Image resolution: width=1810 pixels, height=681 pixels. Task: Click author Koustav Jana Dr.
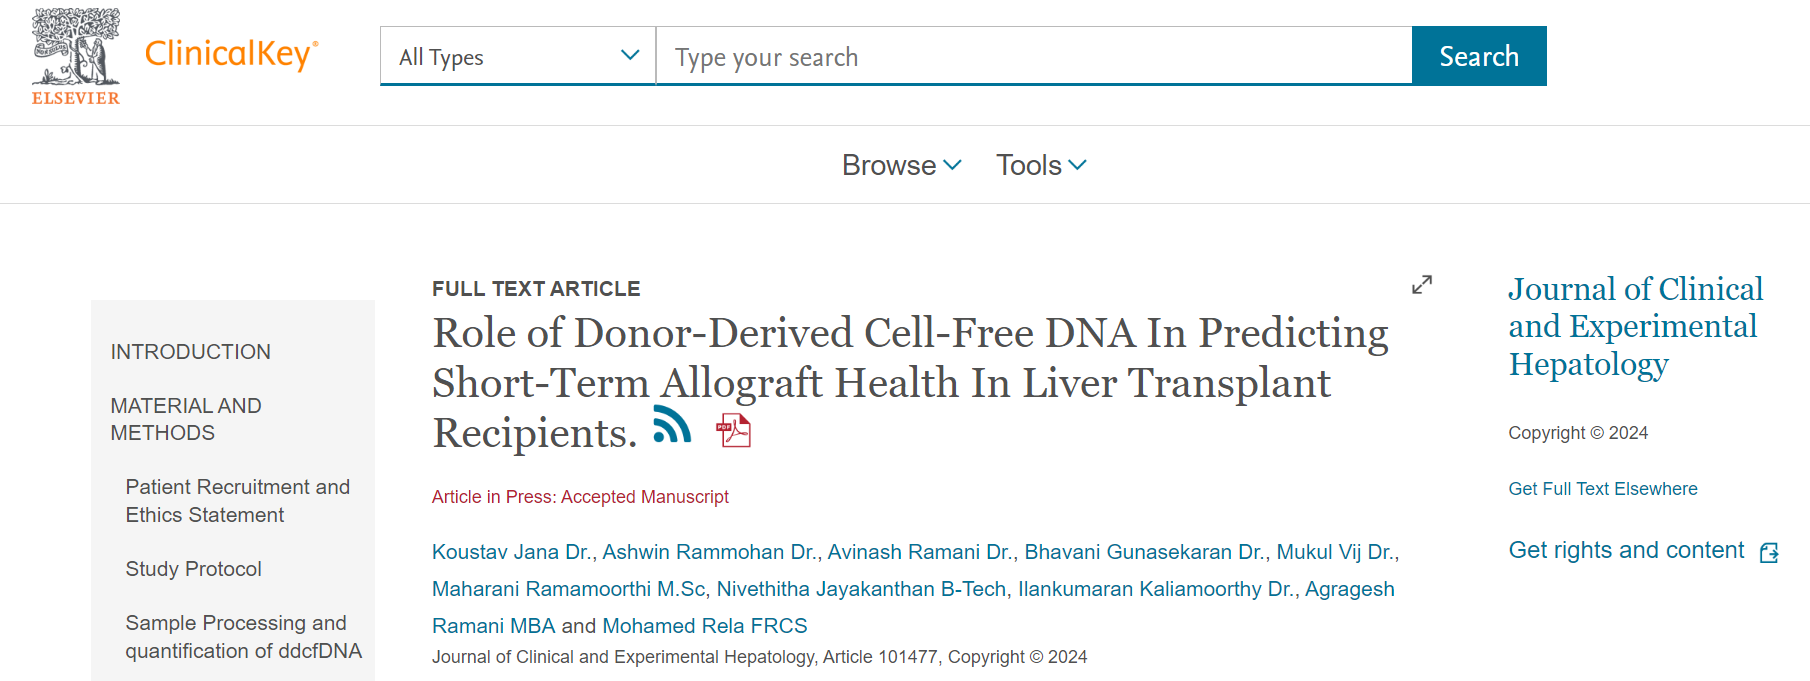coord(511,552)
